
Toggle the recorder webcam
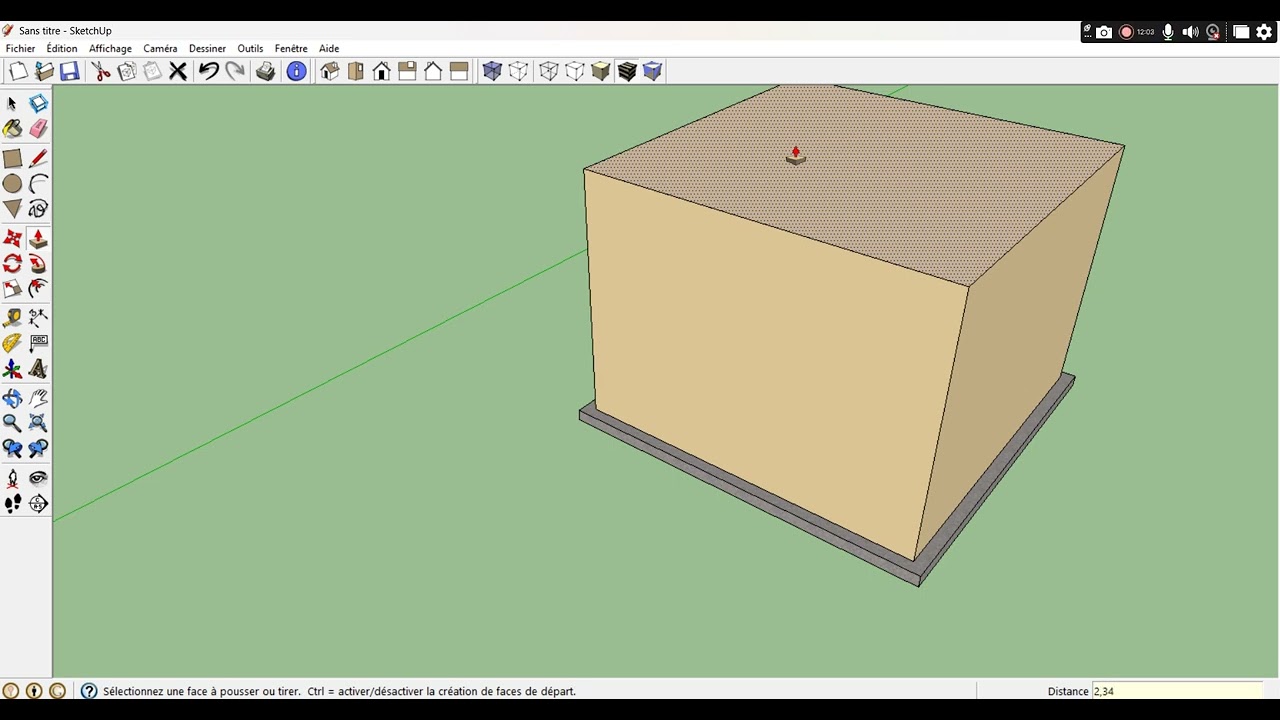click(x=1213, y=32)
